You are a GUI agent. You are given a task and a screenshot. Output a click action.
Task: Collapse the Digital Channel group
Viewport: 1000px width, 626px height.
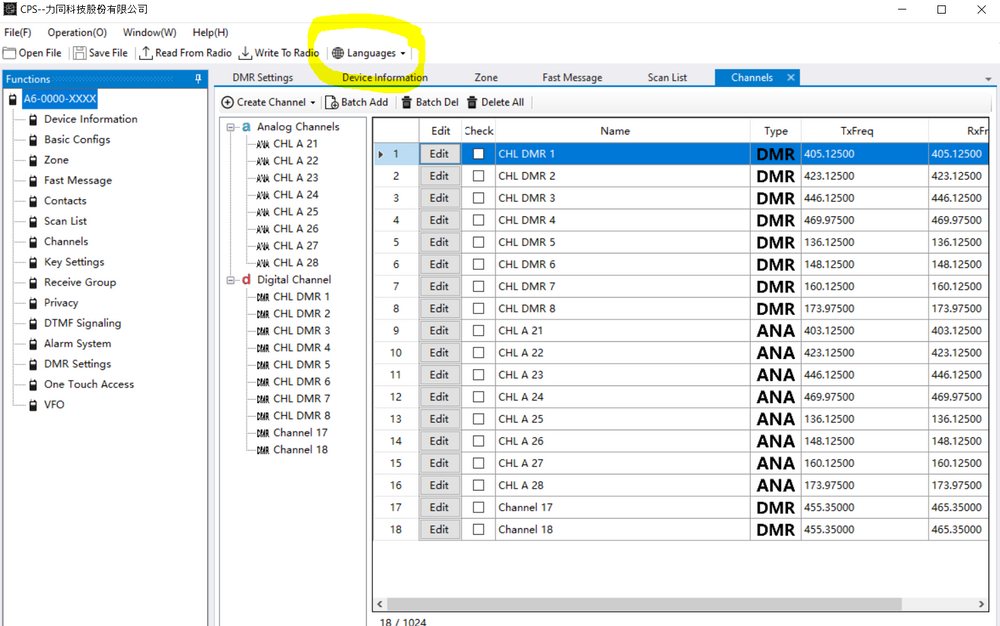(x=229, y=279)
